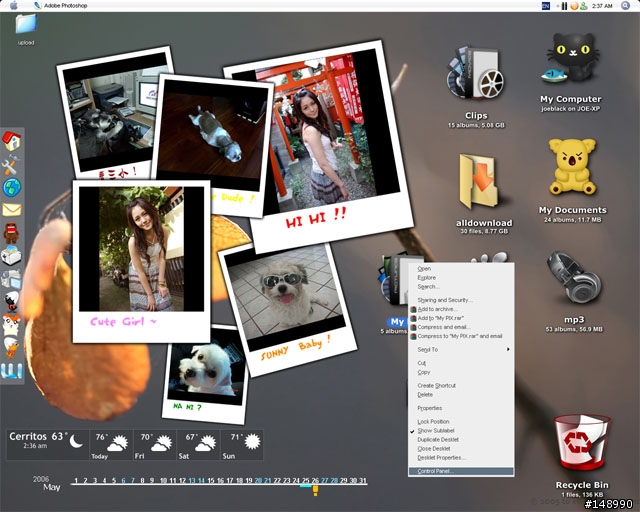Click the 2006 May calendar label

point(47,483)
